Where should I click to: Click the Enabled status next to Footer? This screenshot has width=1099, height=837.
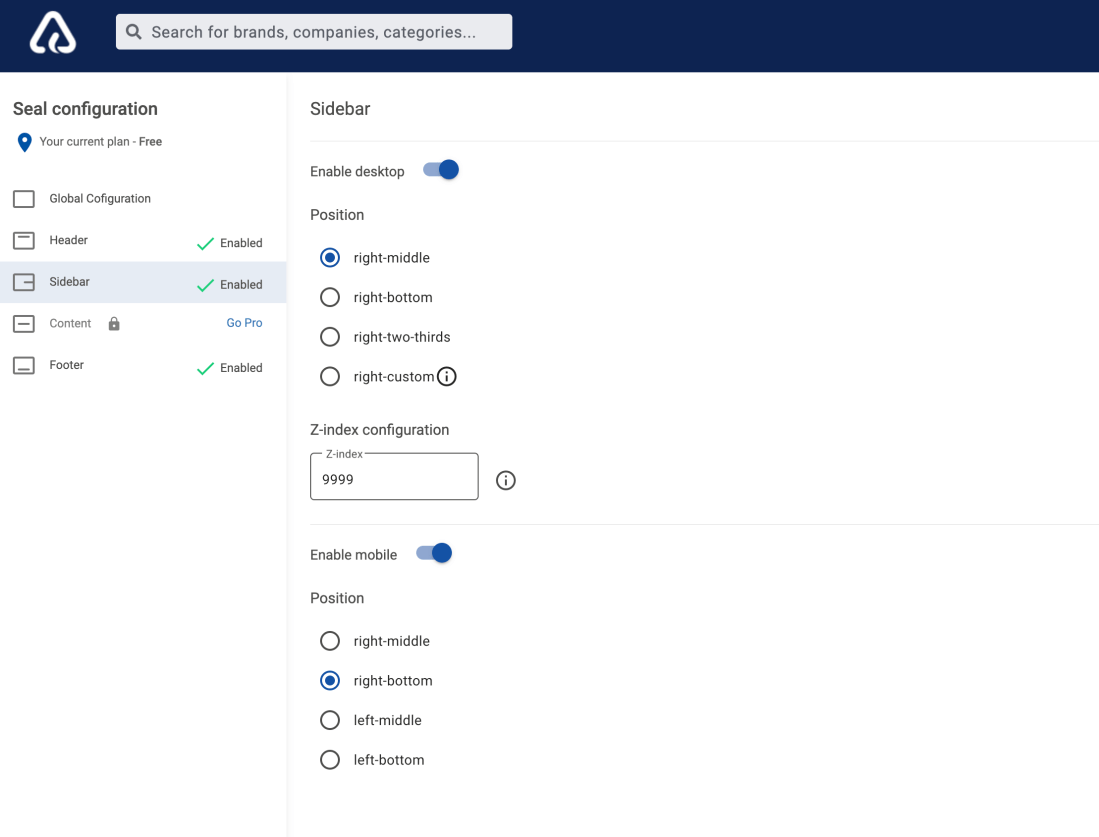pos(239,367)
